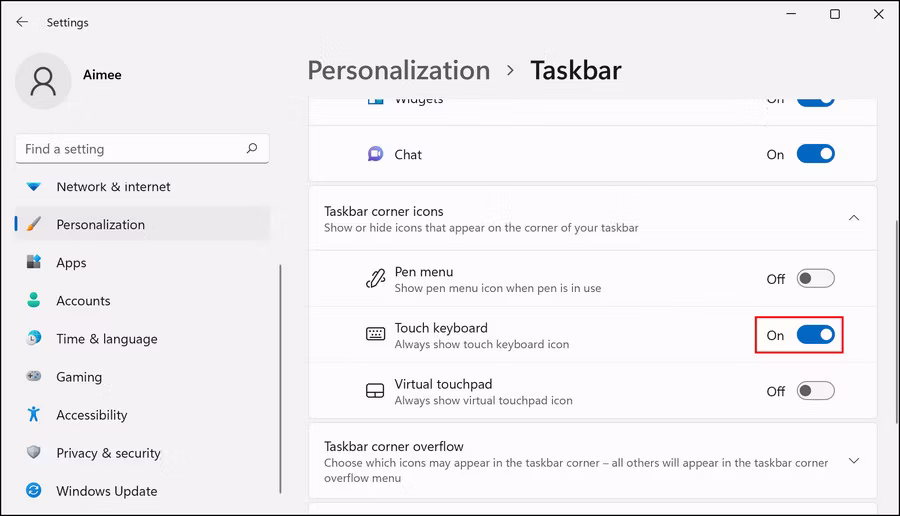Viewport: 900px width, 516px height.
Task: Click 'Always show touch keyboard icon' description
Action: (x=482, y=344)
